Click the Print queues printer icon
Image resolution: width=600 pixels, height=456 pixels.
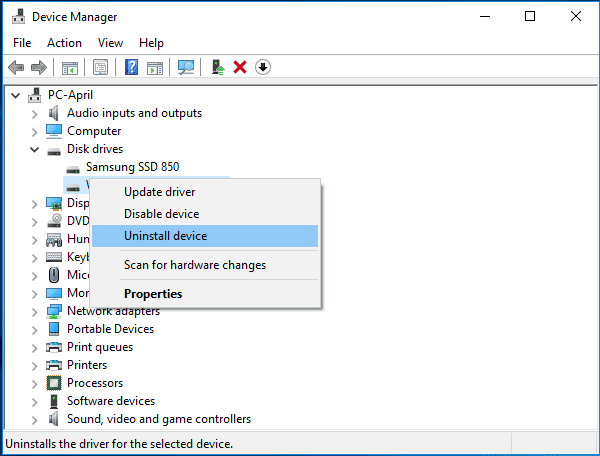tap(54, 347)
